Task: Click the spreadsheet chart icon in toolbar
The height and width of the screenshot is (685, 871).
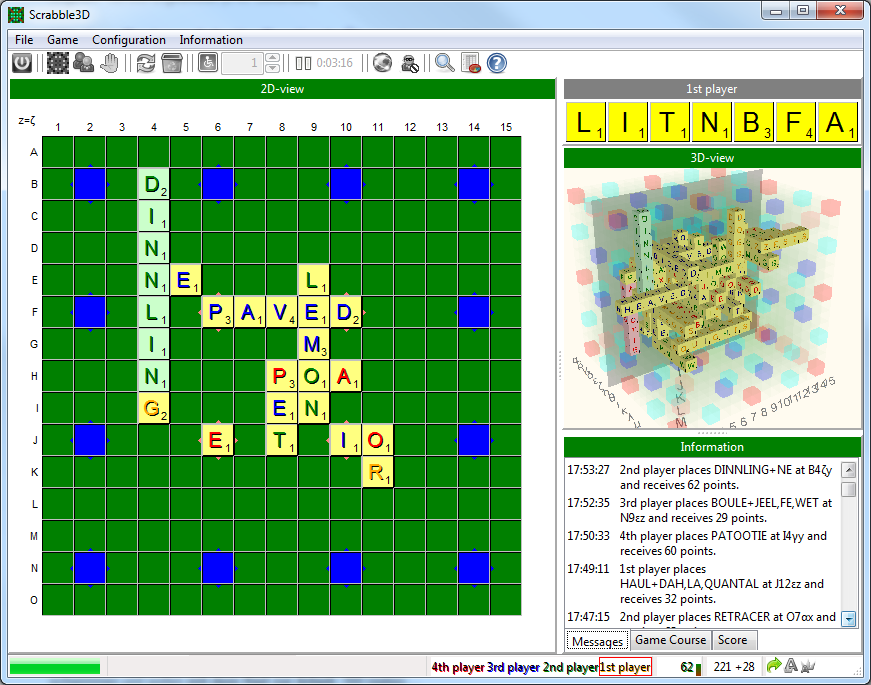Action: pyautogui.click(x=470, y=63)
